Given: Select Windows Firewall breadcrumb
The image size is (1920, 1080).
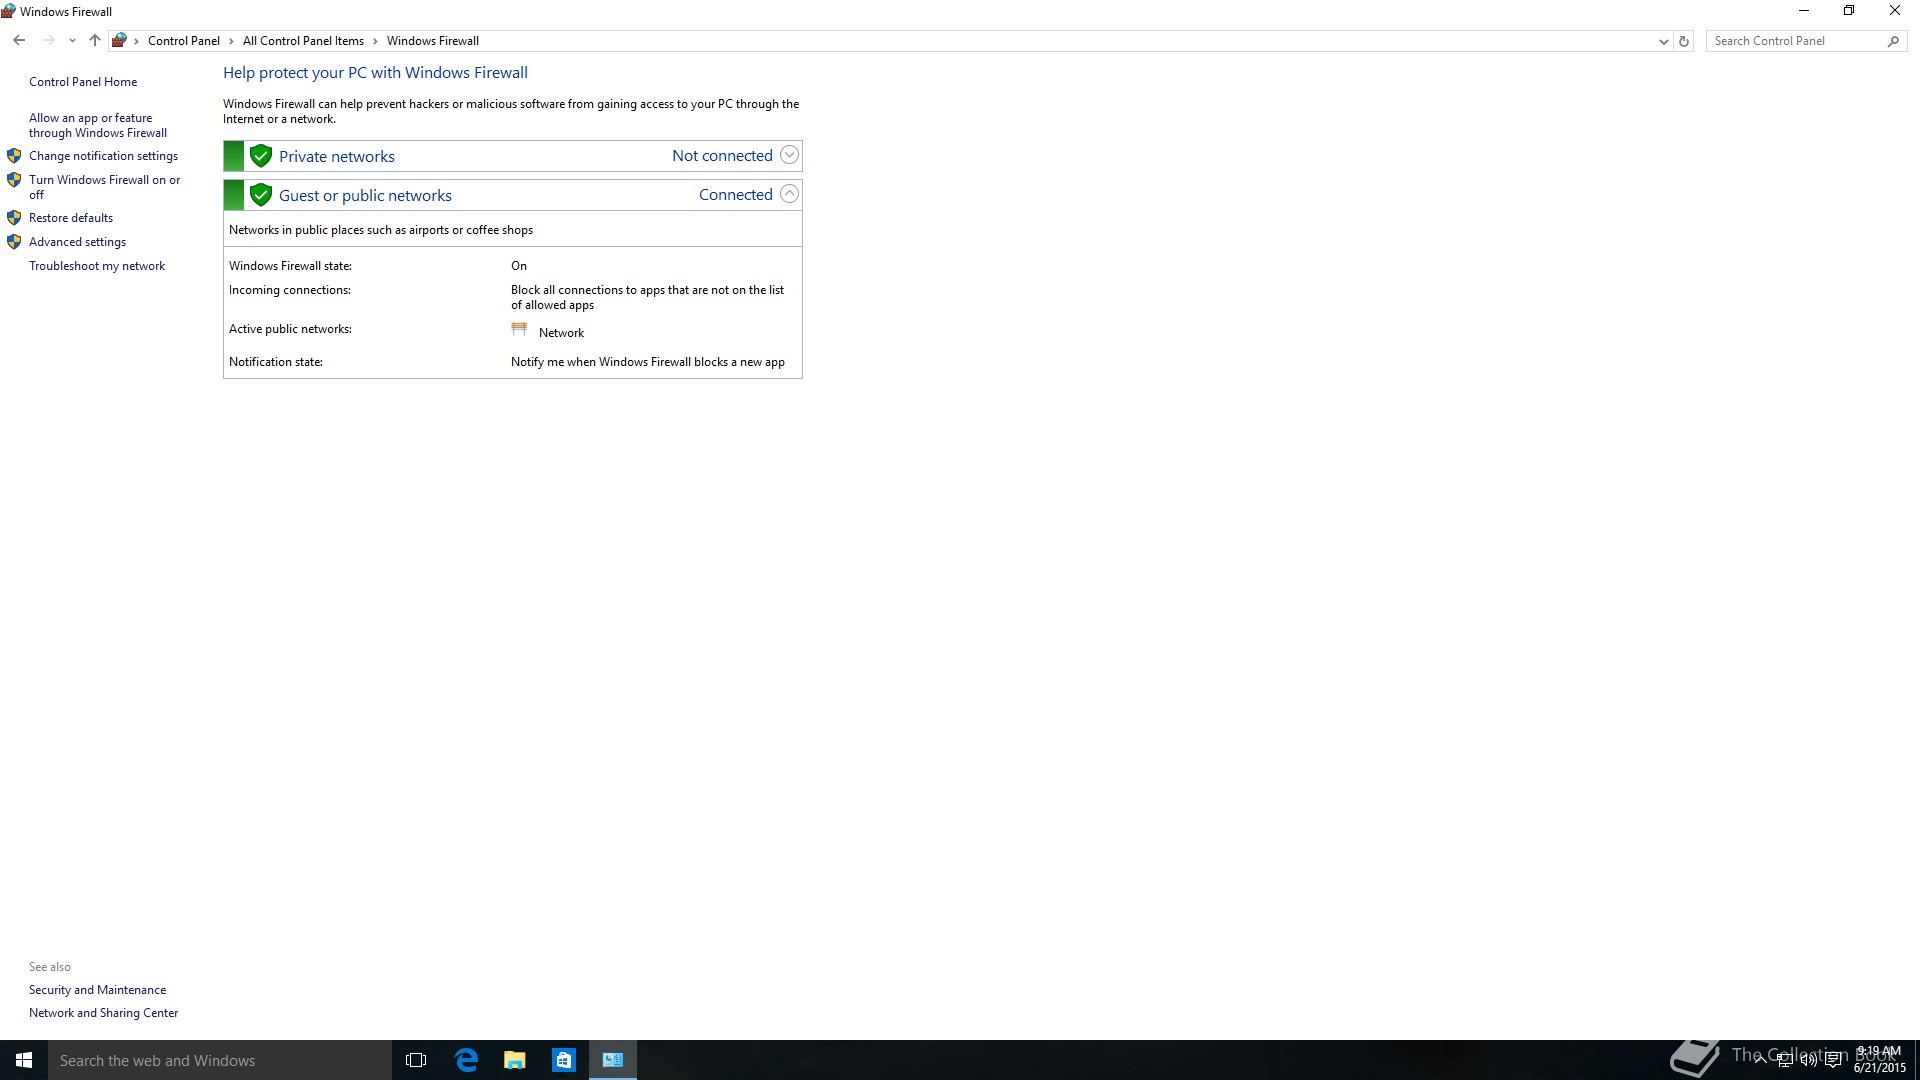Looking at the screenshot, I should (x=433, y=41).
